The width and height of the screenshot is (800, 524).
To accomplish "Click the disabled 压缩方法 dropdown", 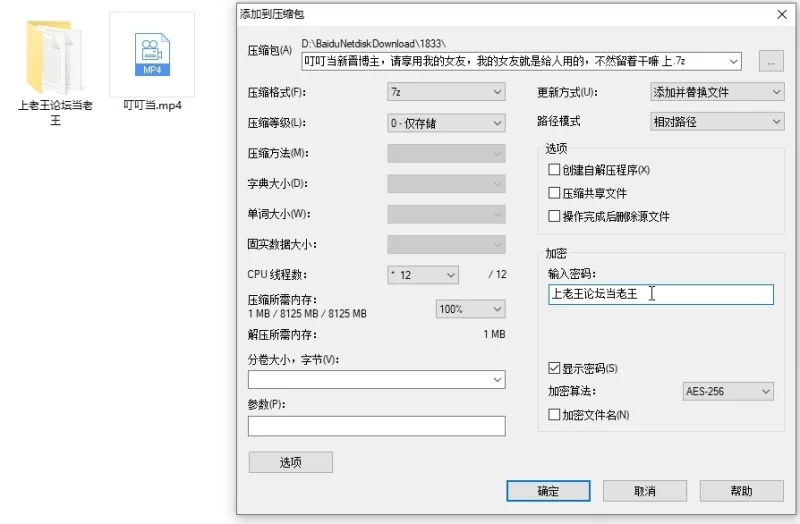I will [446, 154].
